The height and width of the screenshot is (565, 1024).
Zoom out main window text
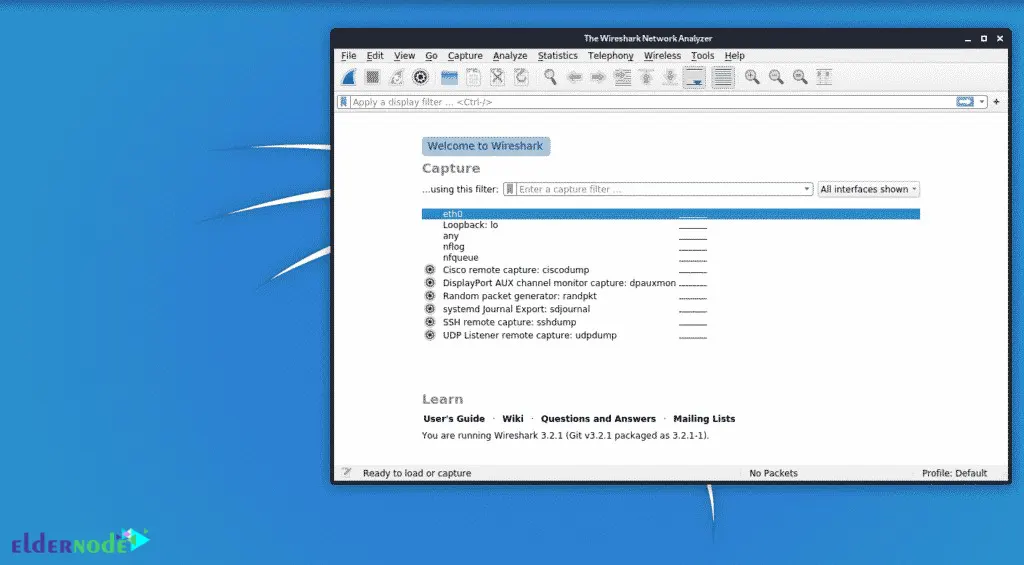[x=776, y=77]
